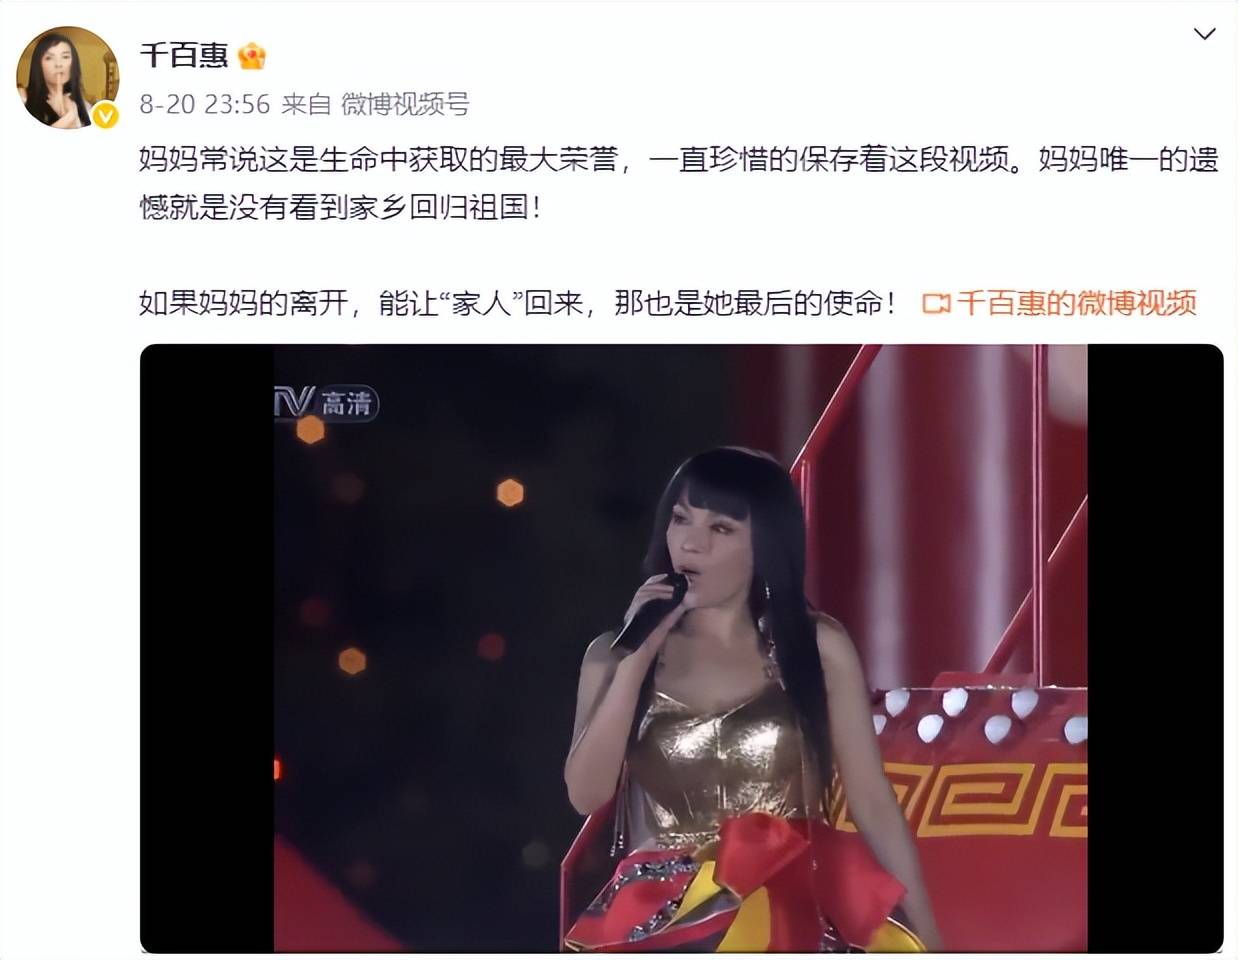Image resolution: width=1238 pixels, height=960 pixels.
Task: Open the 微博视频号 source link
Action: [405, 104]
